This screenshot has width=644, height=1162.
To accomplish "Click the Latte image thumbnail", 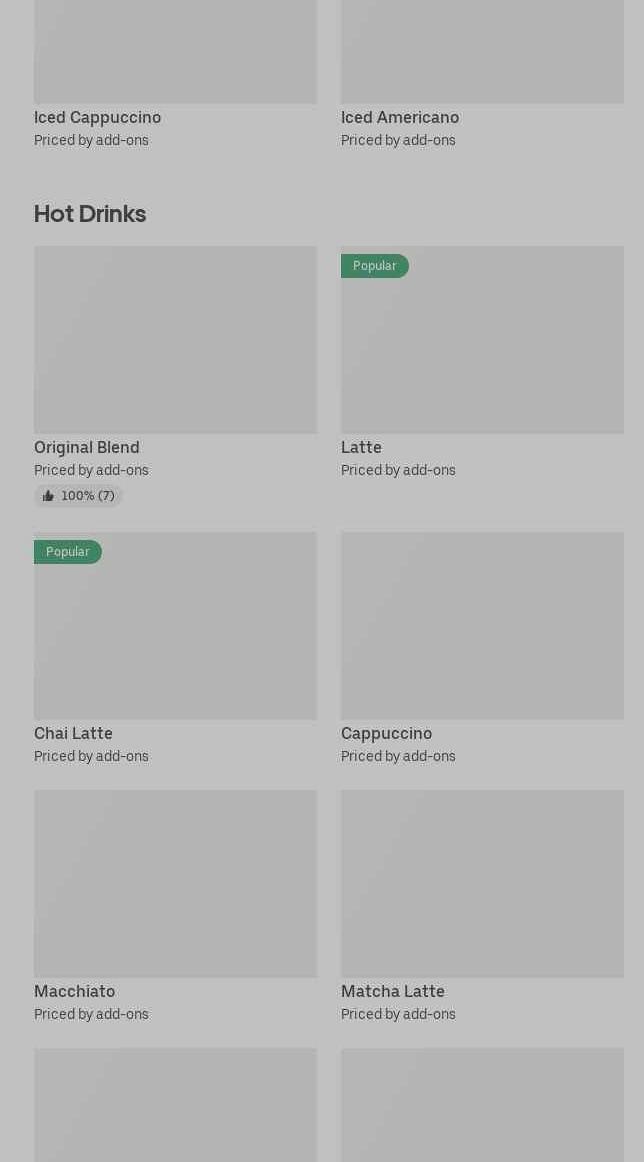I will [x=482, y=340].
